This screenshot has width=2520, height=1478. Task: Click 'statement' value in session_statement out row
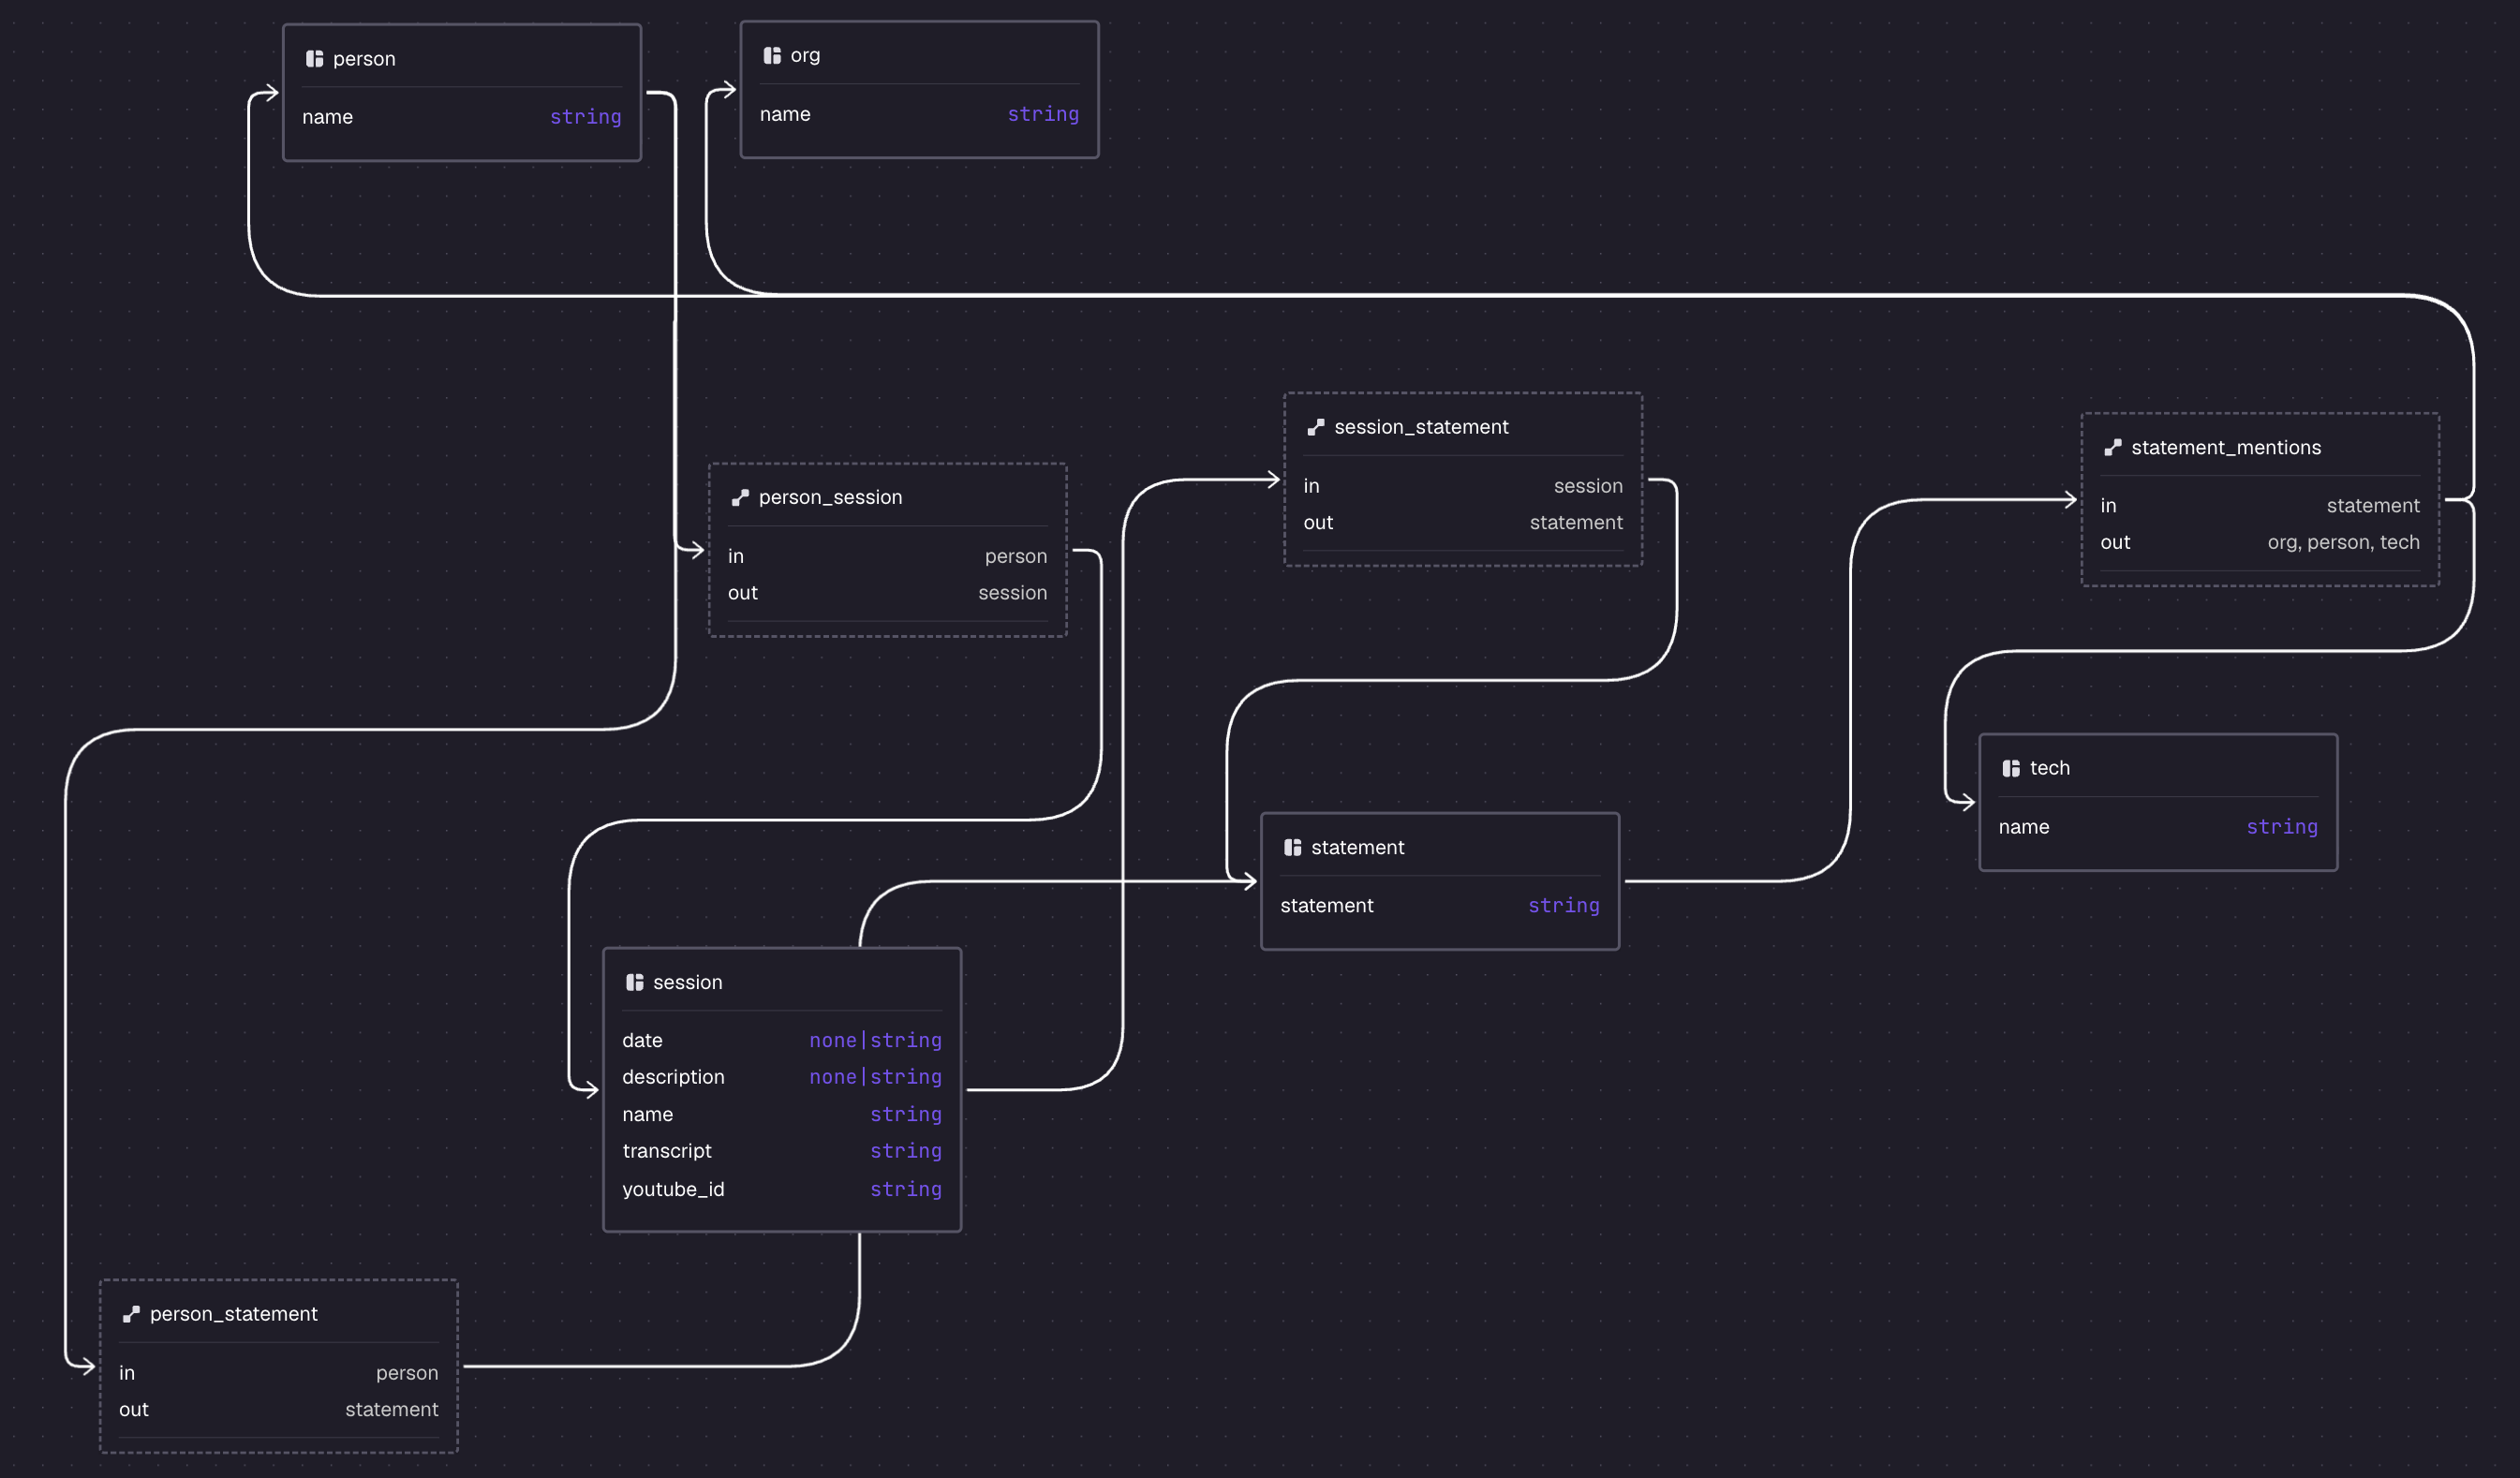[x=1576, y=522]
